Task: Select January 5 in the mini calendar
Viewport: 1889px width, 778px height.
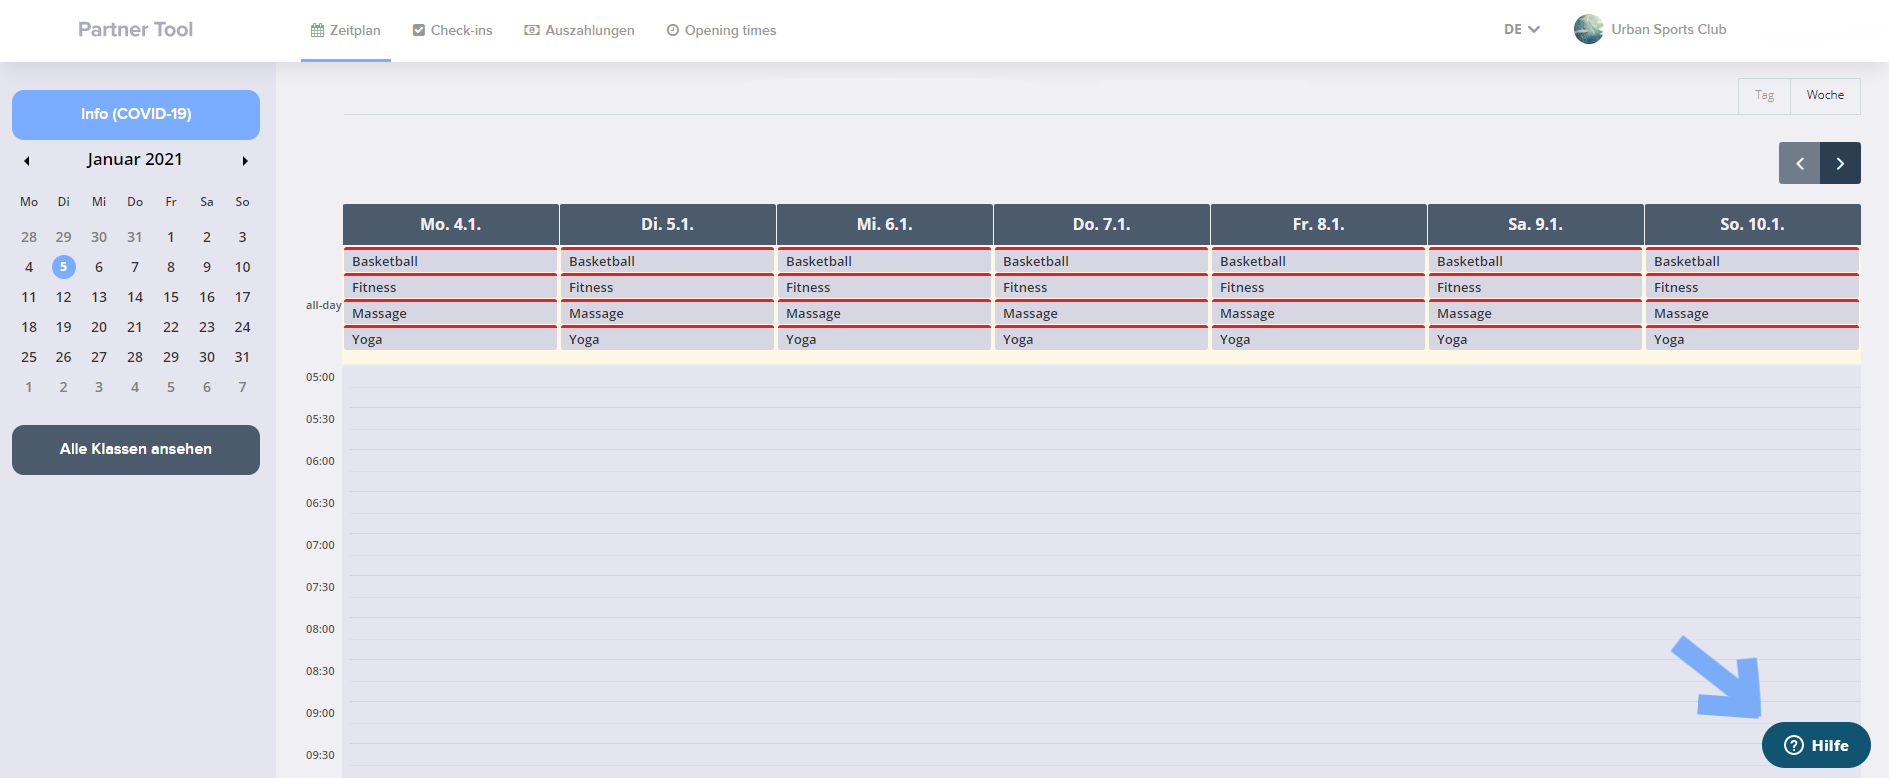Action: pos(63,267)
